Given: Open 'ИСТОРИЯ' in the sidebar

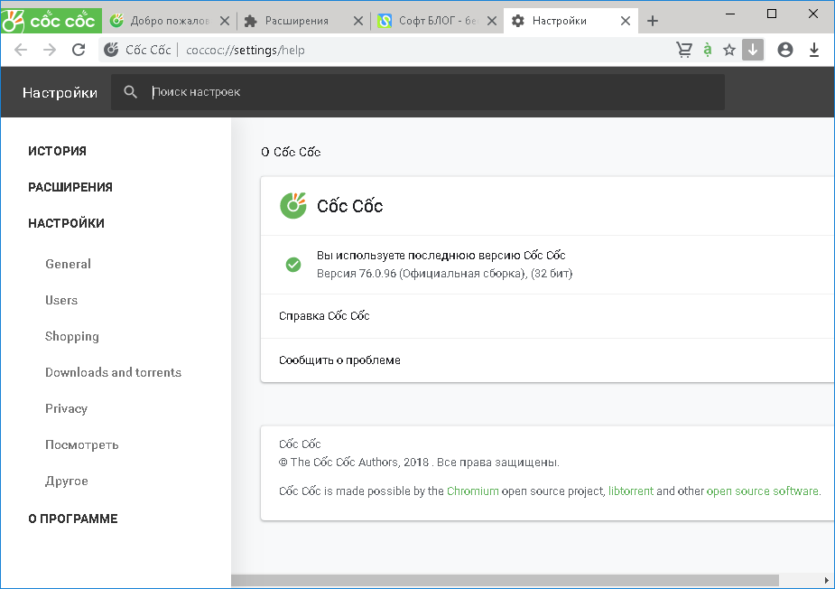Looking at the screenshot, I should tap(57, 151).
